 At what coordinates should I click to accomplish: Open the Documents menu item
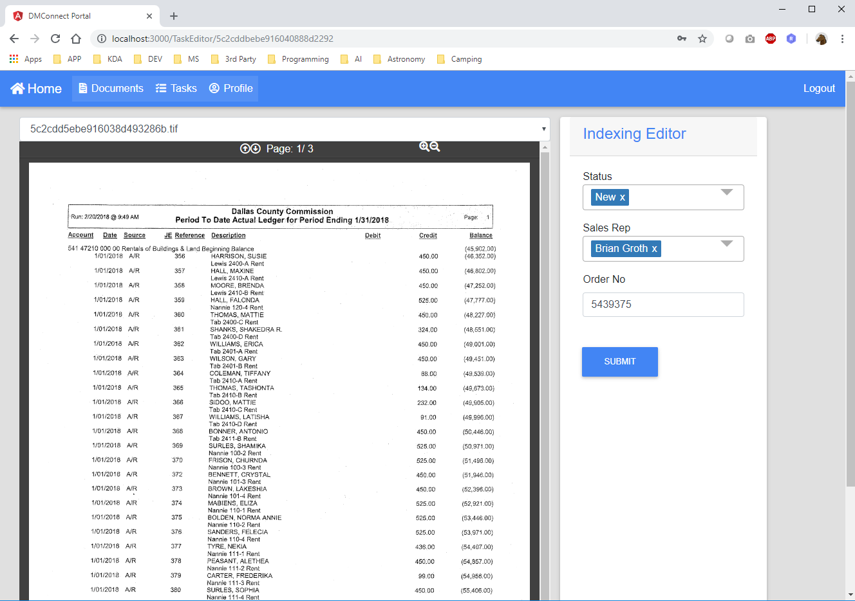(x=110, y=88)
